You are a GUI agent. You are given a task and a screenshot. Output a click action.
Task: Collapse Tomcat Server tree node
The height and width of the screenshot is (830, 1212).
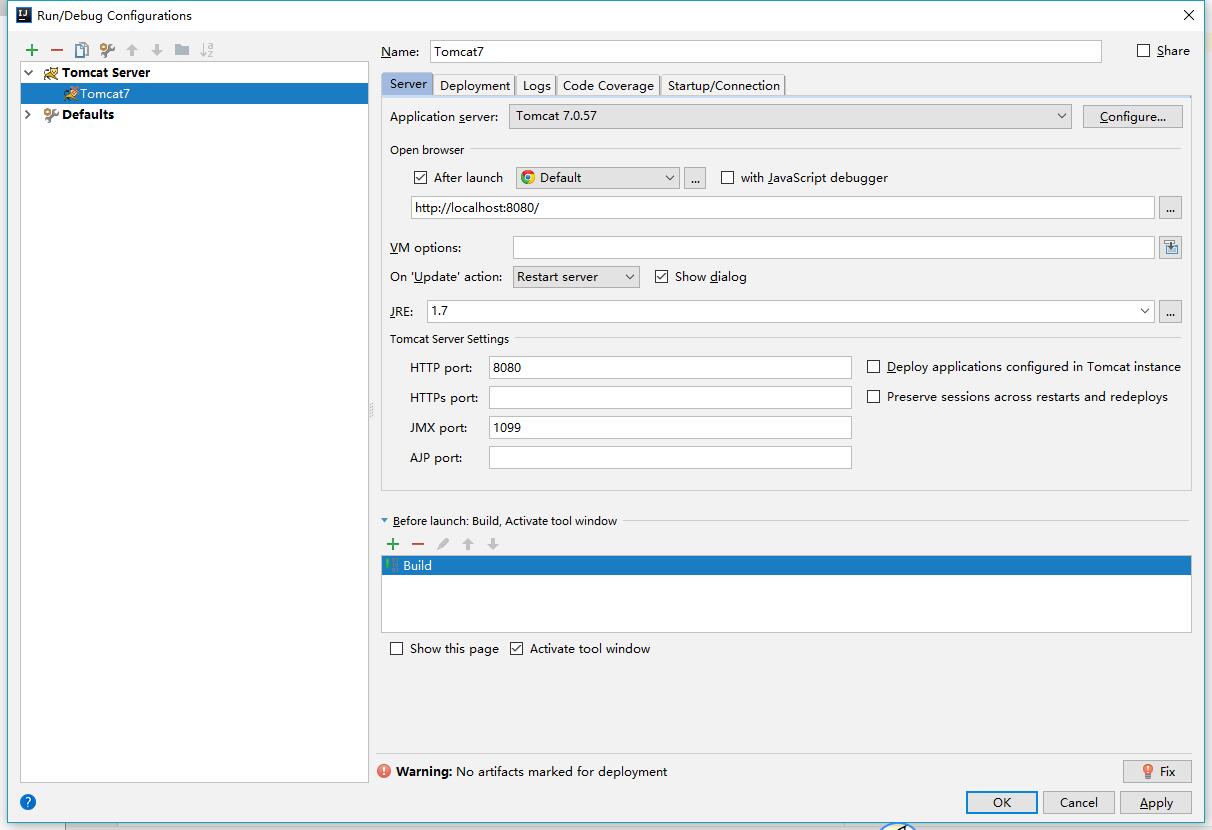29,73
